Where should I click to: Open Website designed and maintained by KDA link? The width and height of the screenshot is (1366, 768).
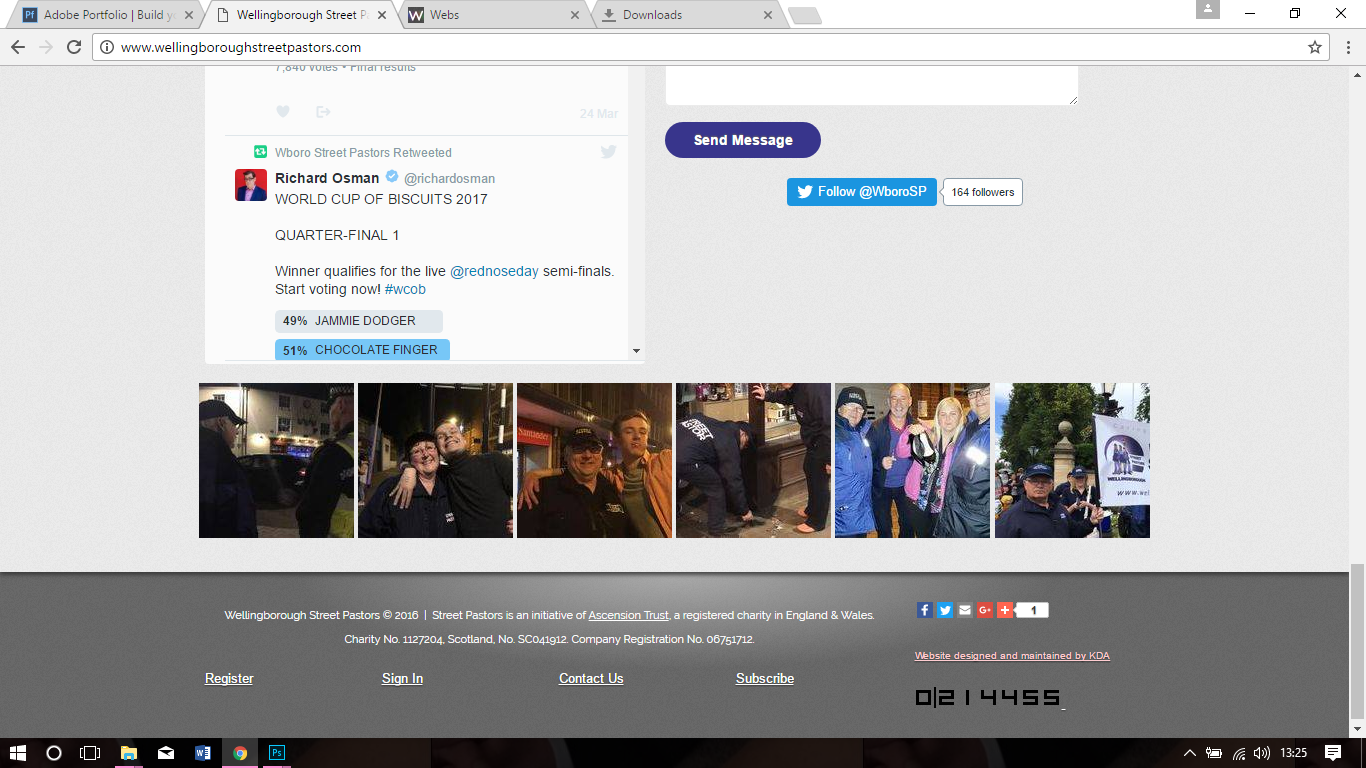point(1012,656)
